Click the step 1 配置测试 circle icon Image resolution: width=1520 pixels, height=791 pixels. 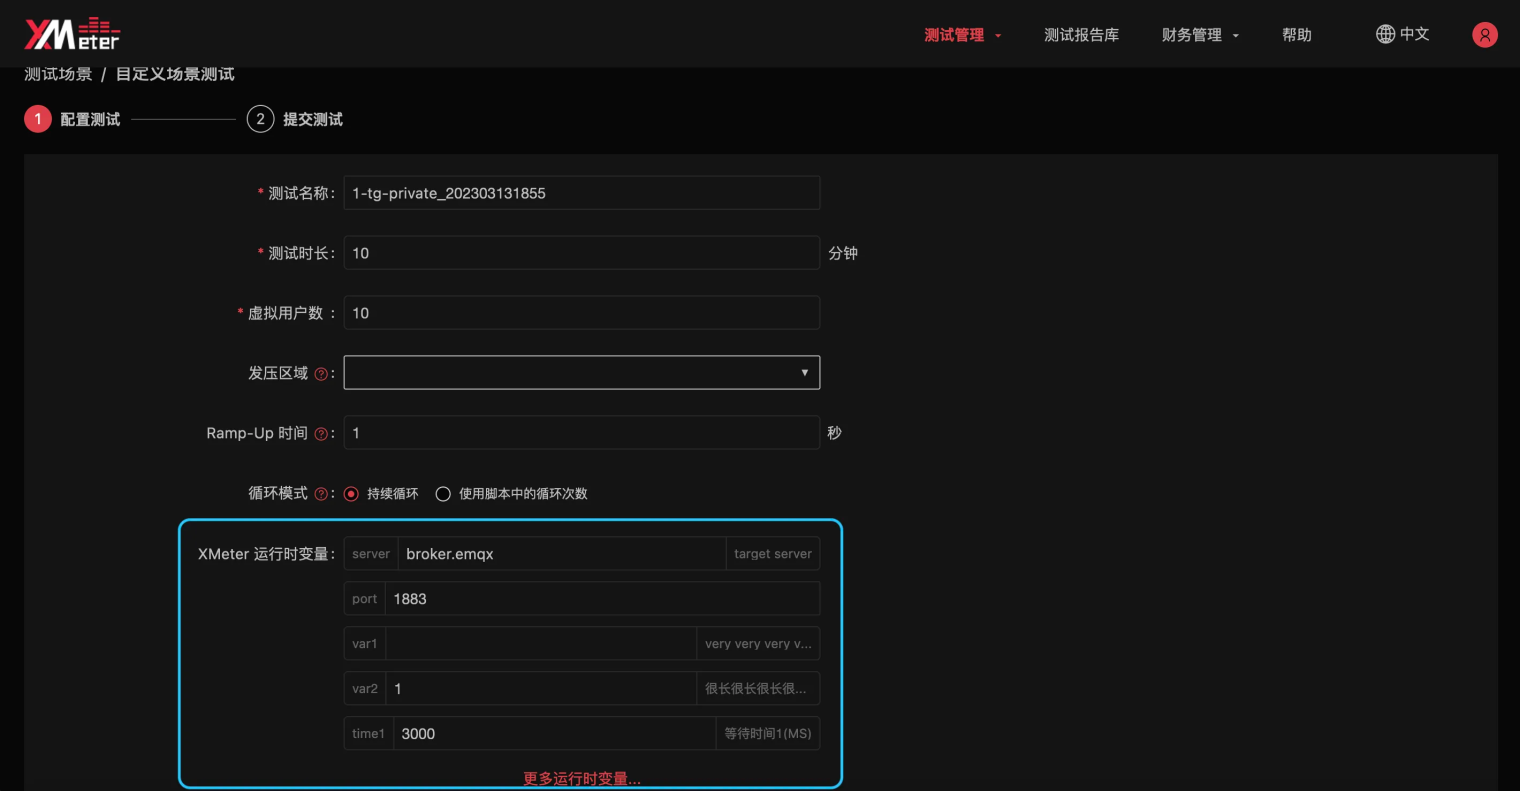pos(37,118)
